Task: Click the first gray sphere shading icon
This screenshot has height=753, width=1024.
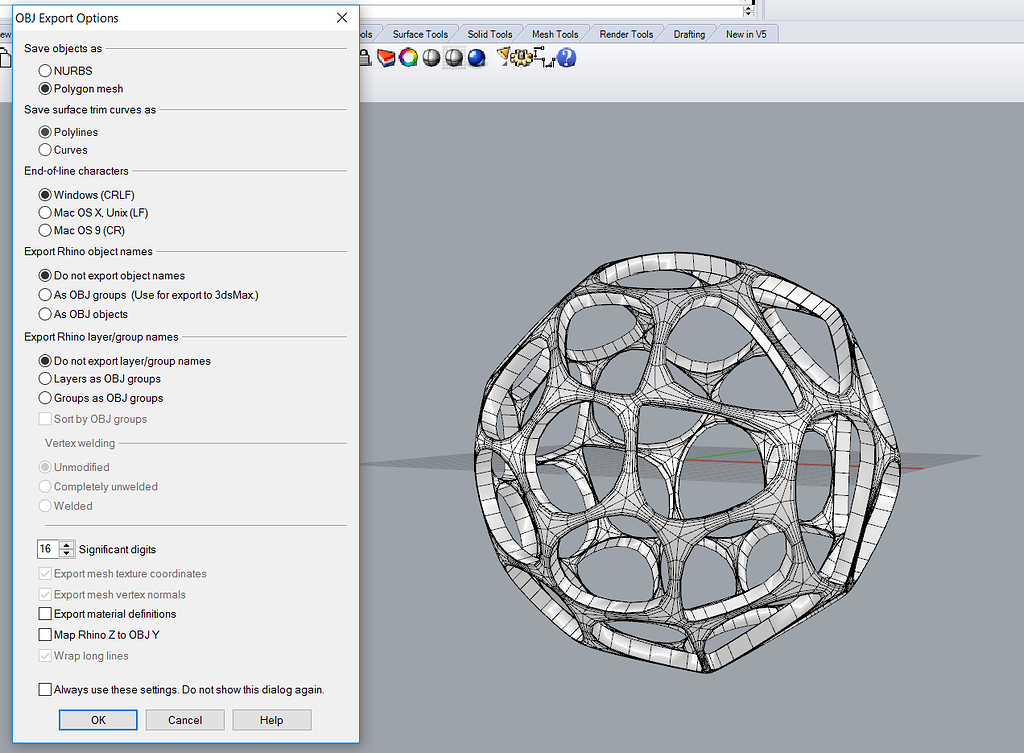Action: (430, 57)
